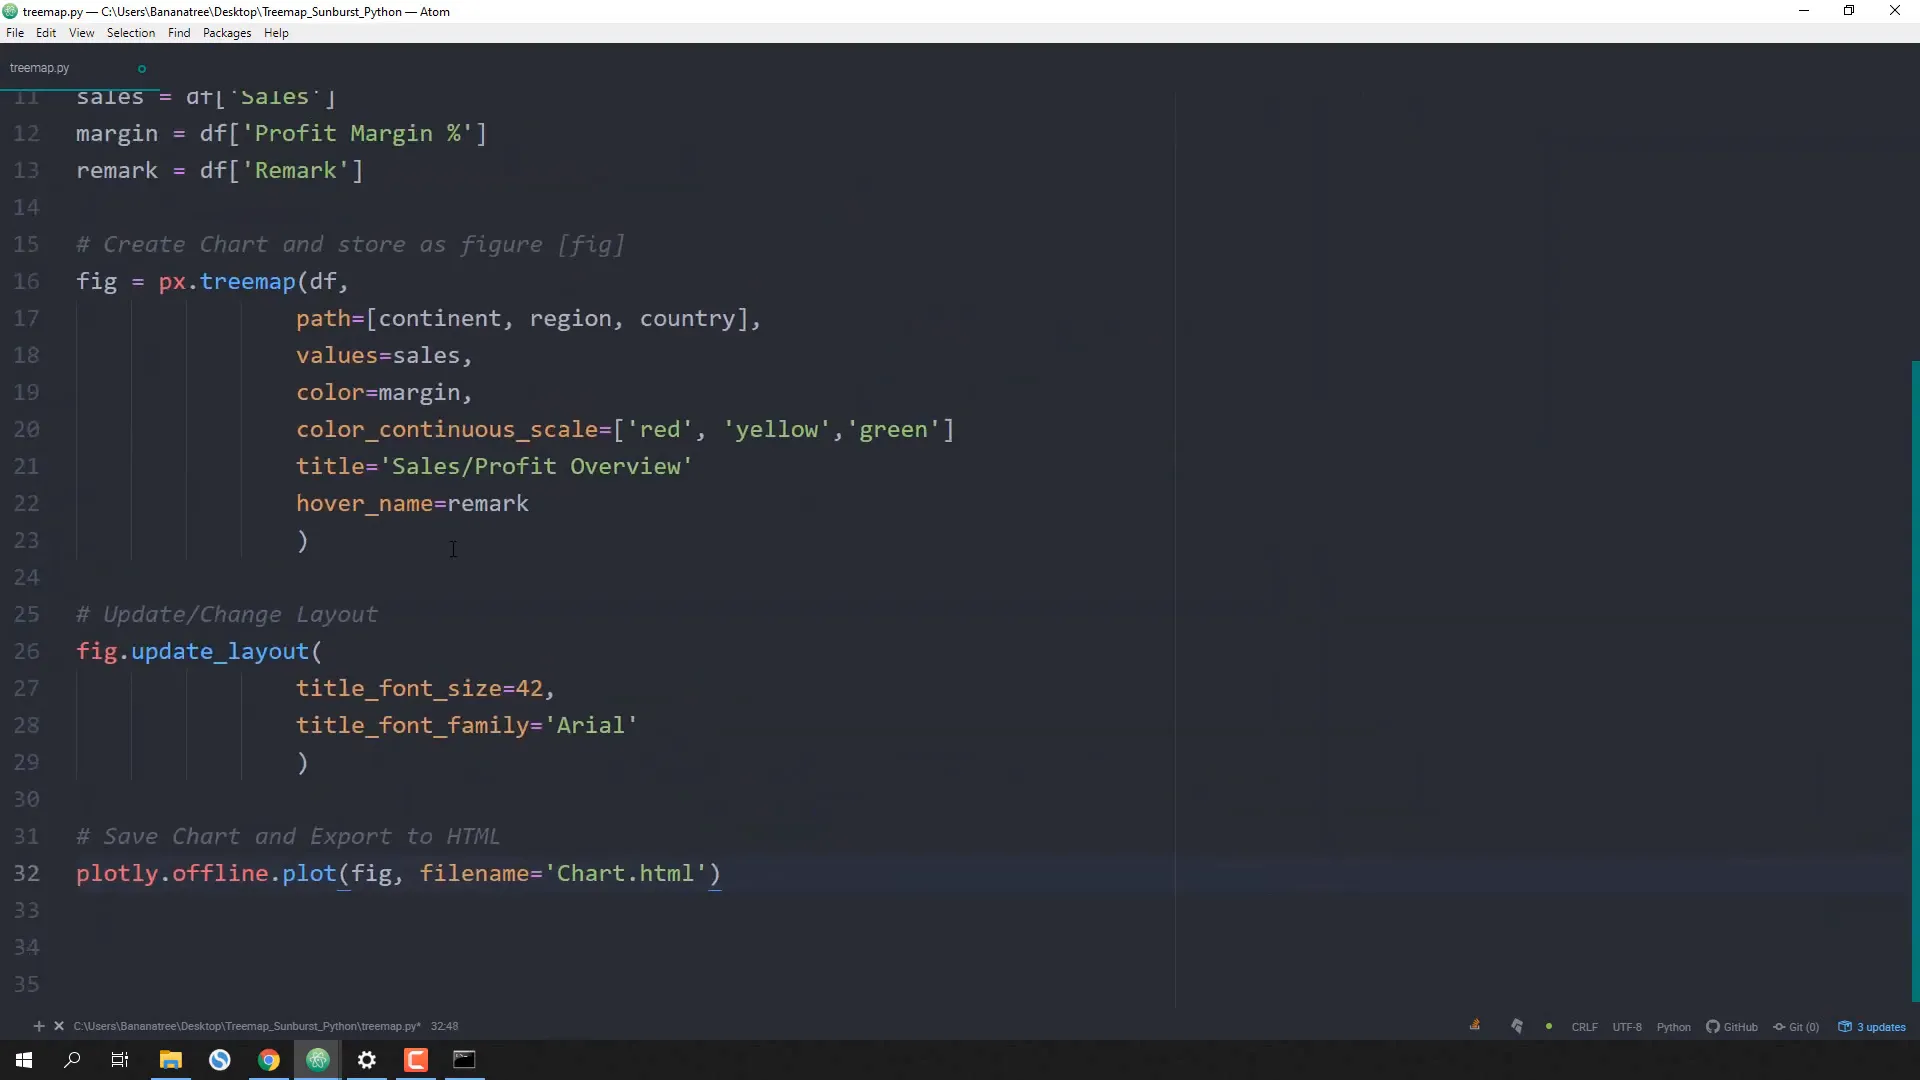Open the Find menu

[178, 33]
